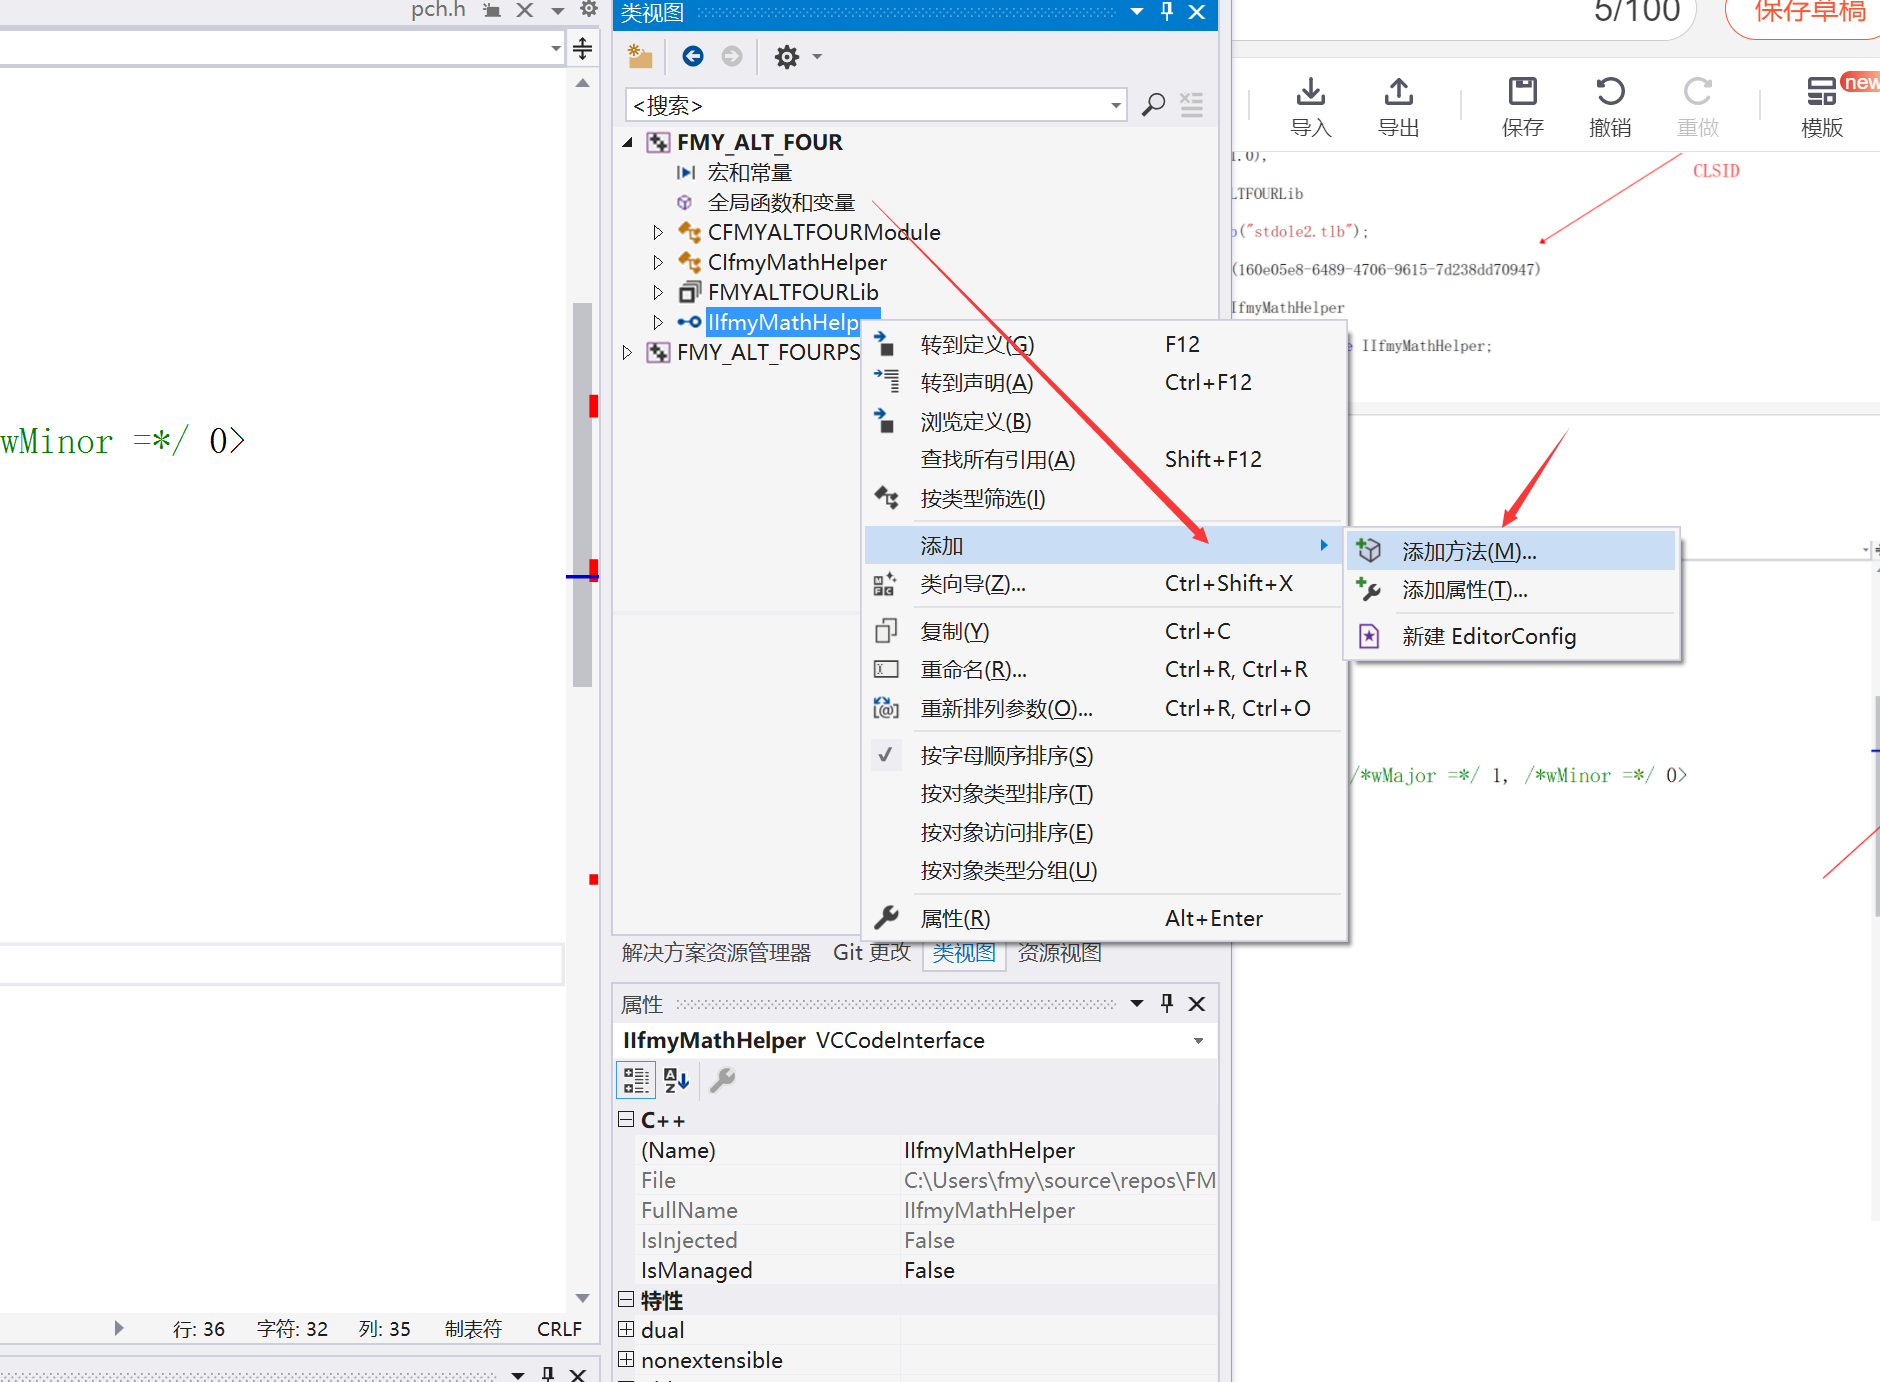1880x1382 pixels.
Task: Select the 宏和常量 tree item
Action: [749, 173]
